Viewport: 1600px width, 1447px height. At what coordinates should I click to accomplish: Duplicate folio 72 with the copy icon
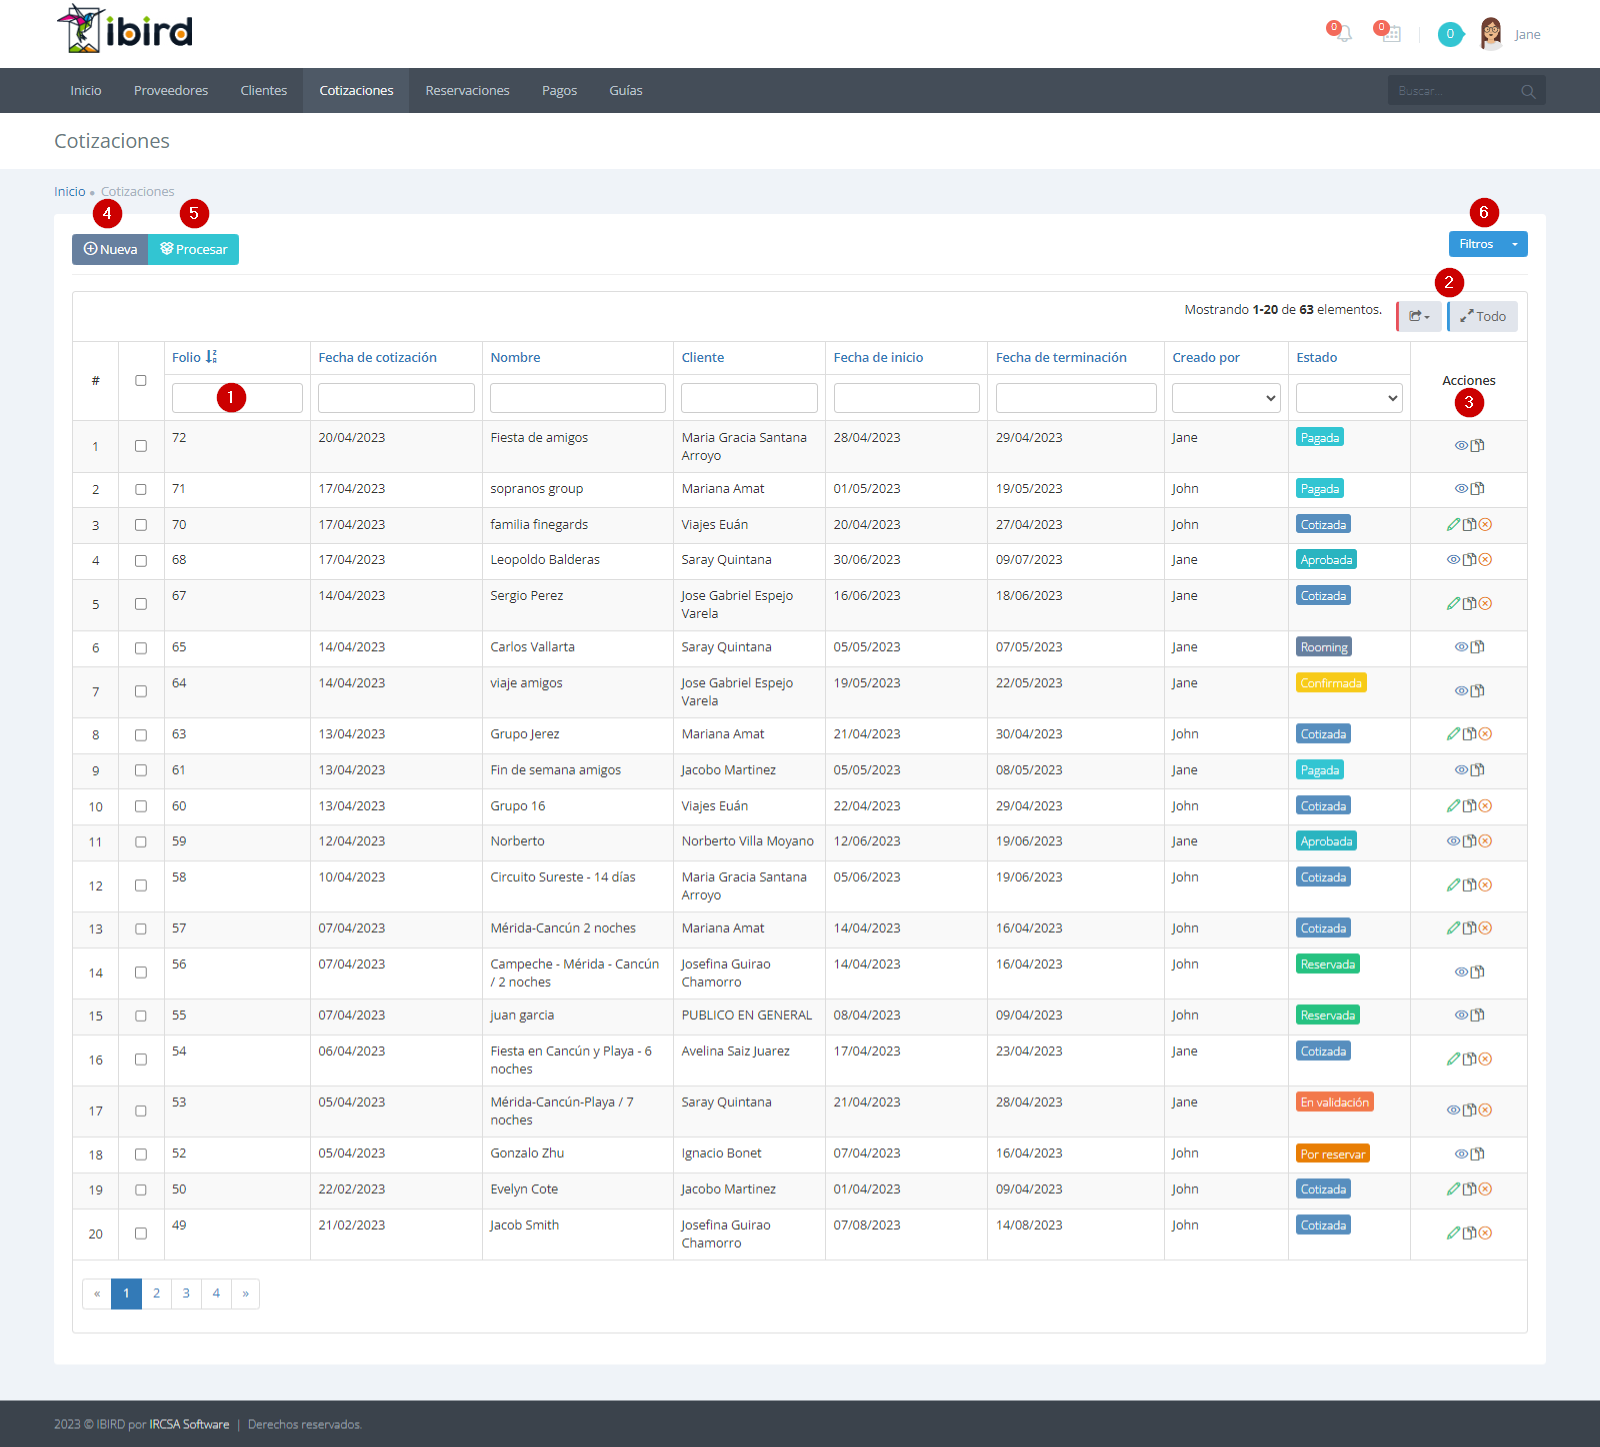[x=1478, y=446]
